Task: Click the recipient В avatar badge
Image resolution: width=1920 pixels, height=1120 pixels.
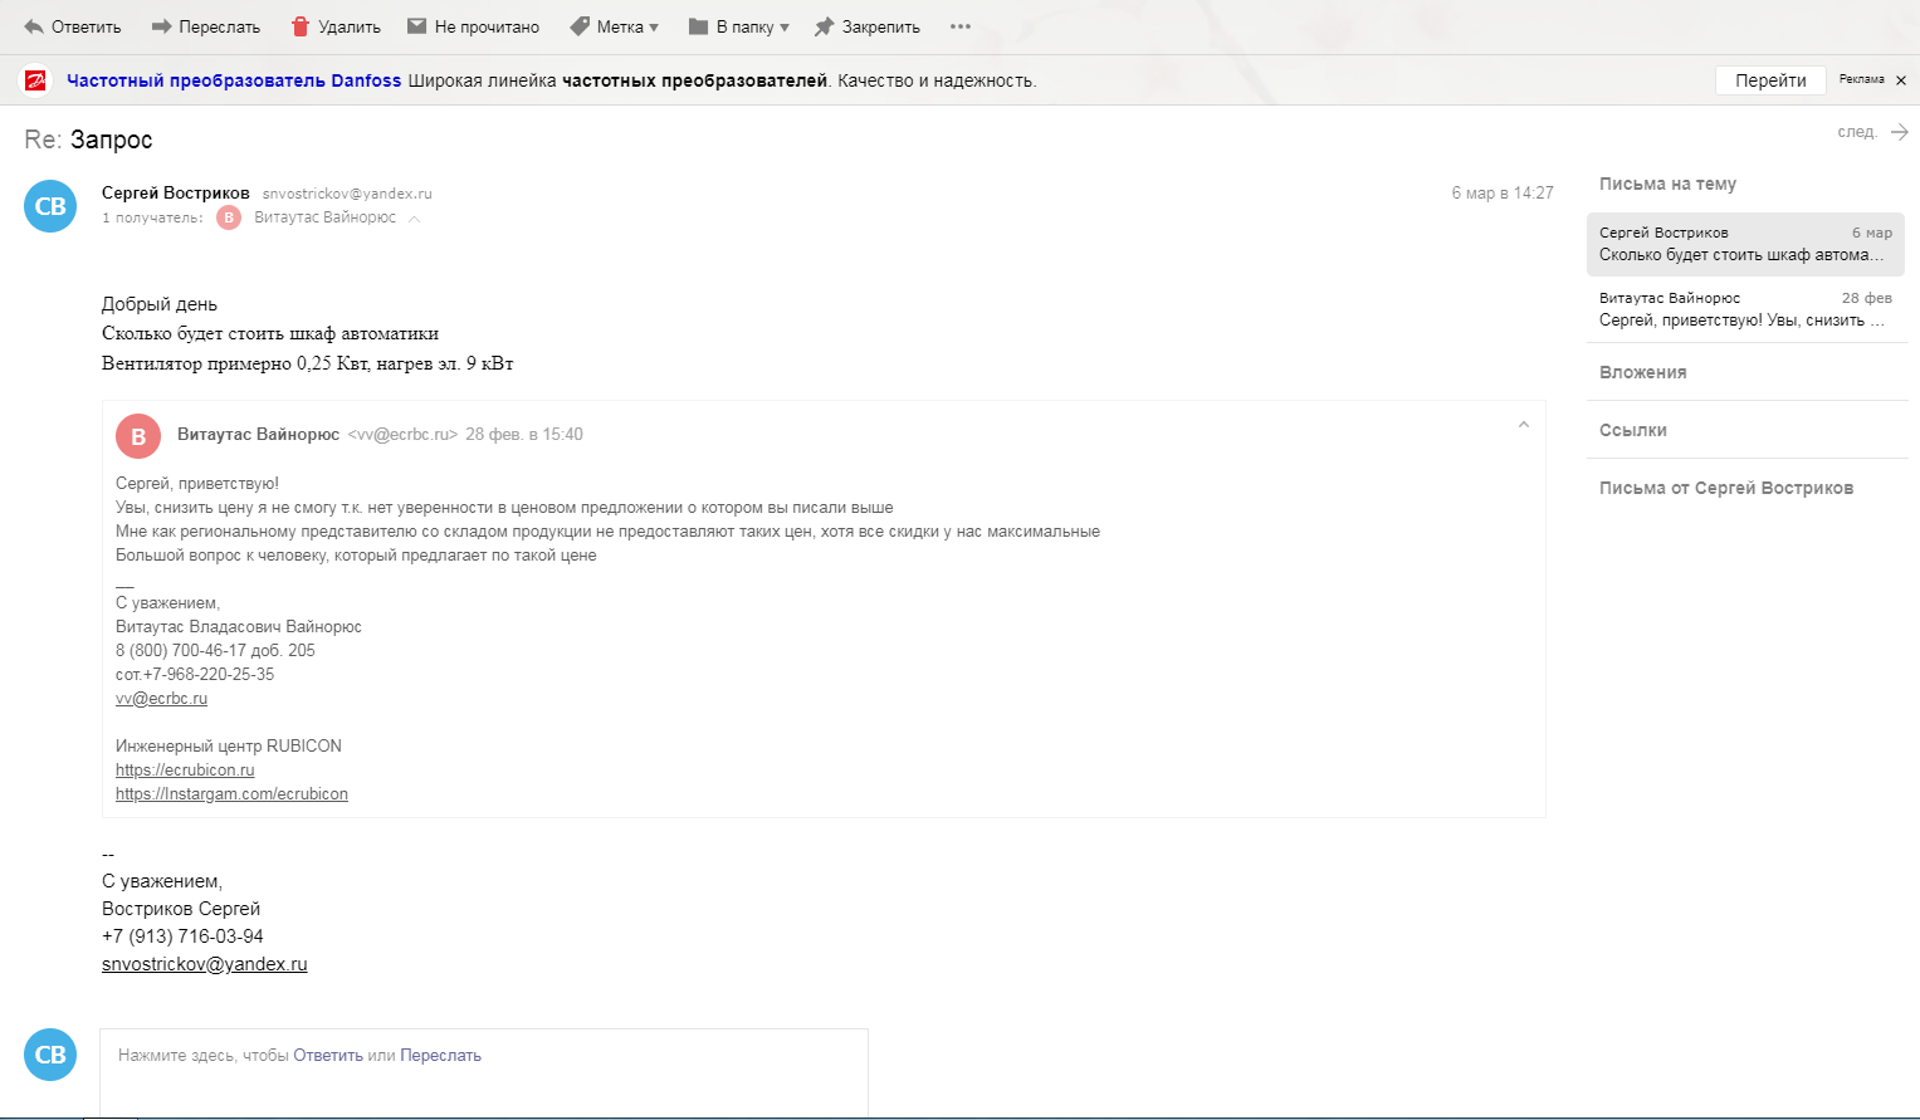Action: (x=229, y=217)
